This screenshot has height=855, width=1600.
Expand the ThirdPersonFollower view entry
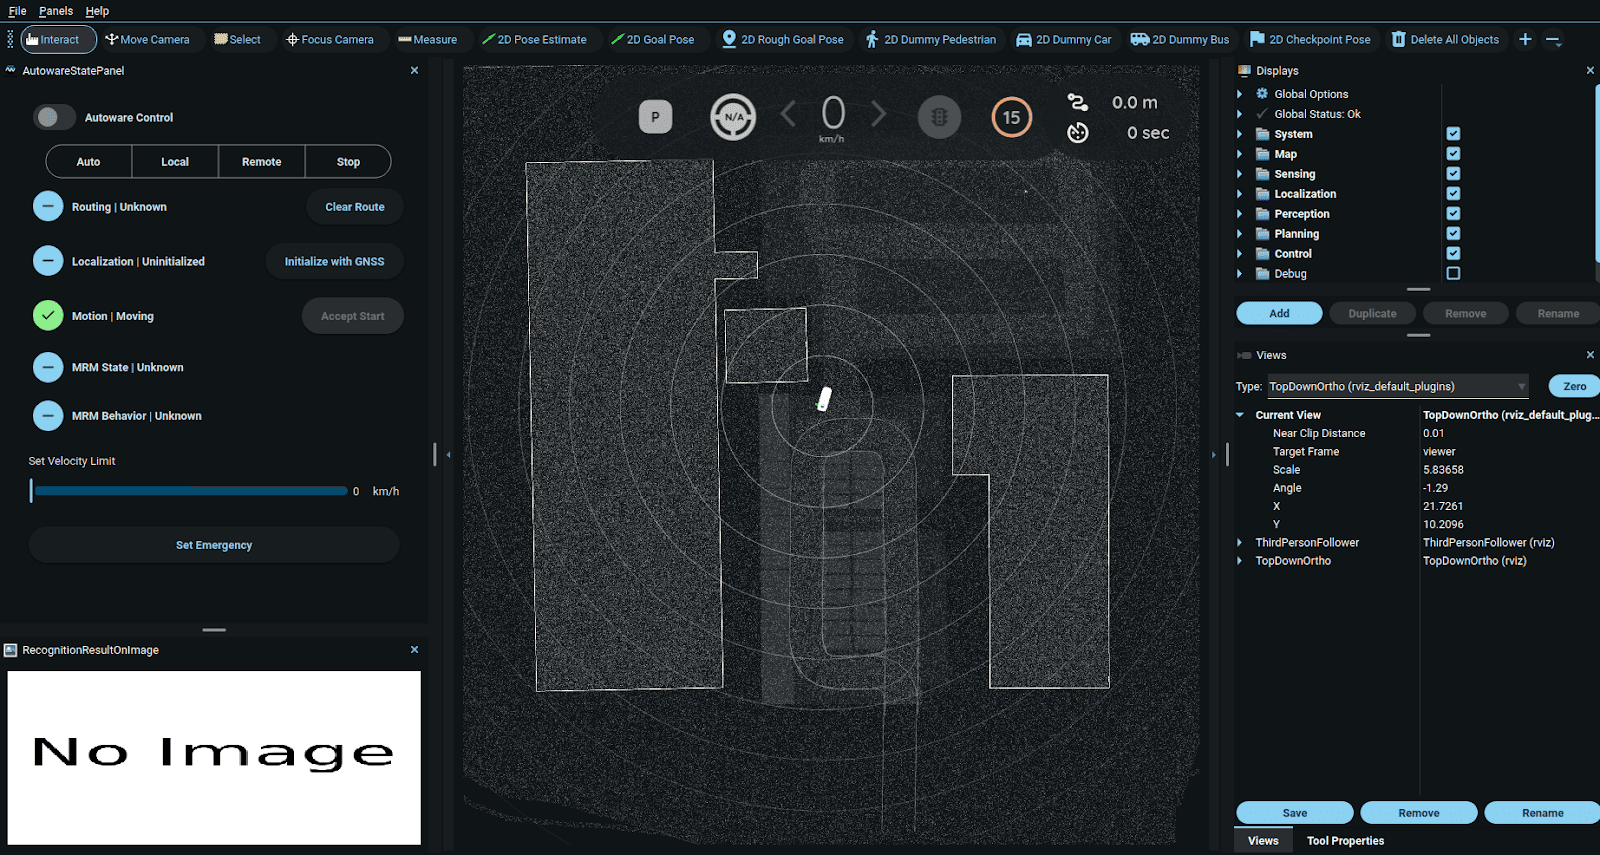1240,543
